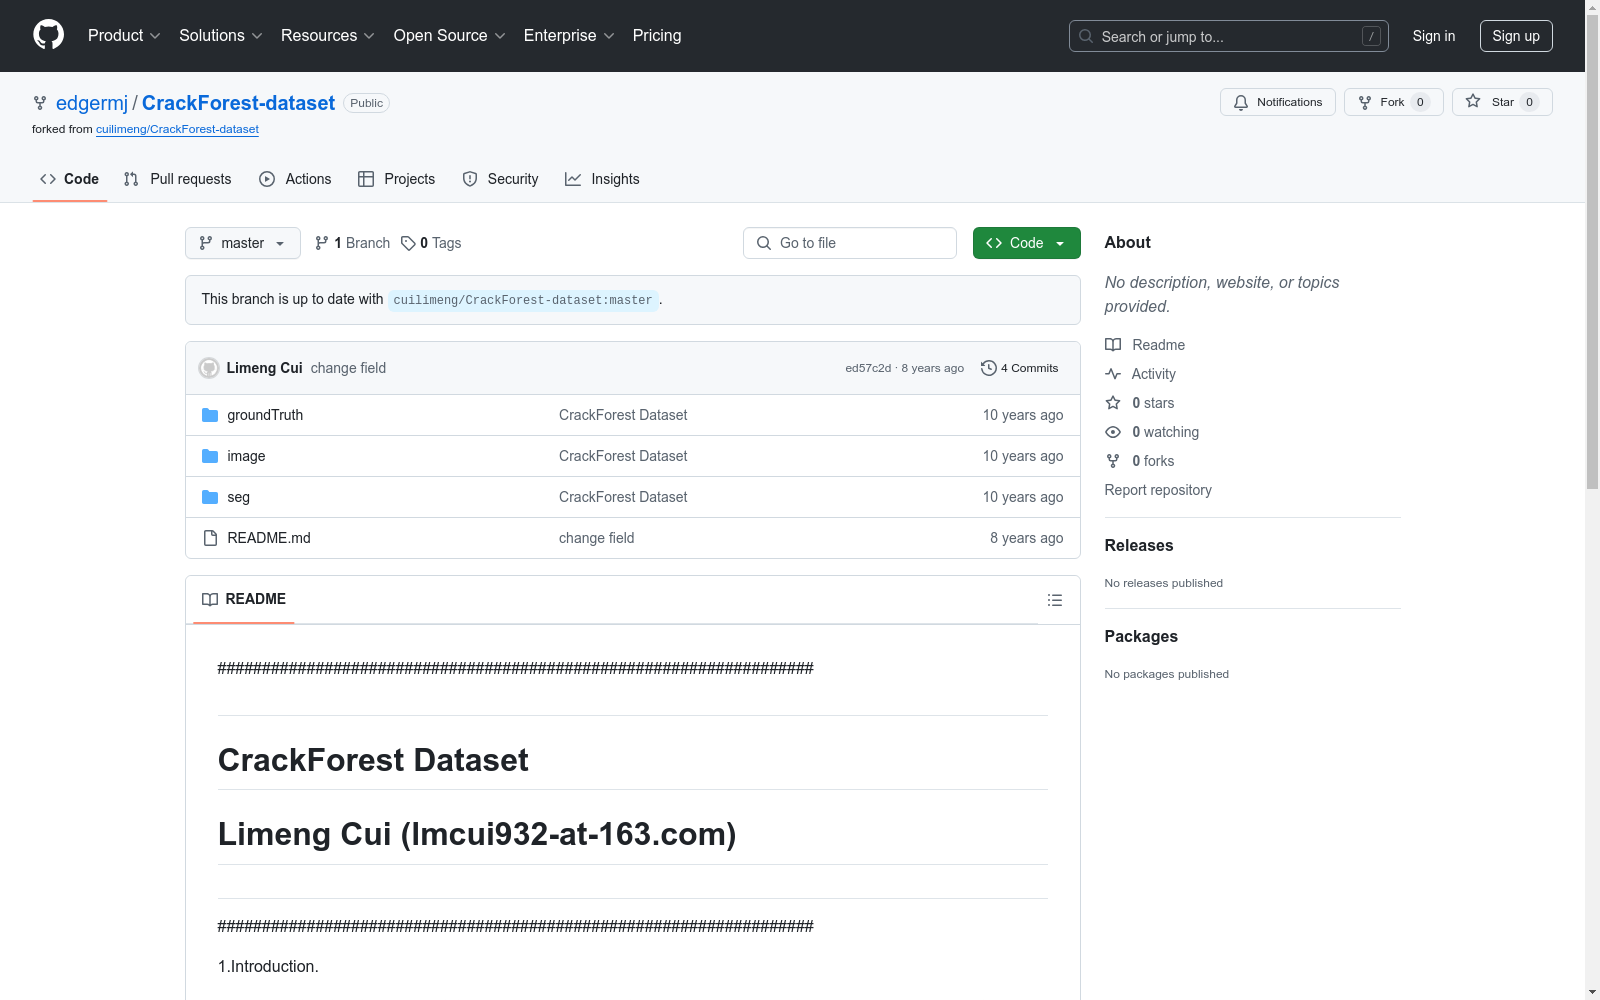Switch to the Security tab

(500, 179)
